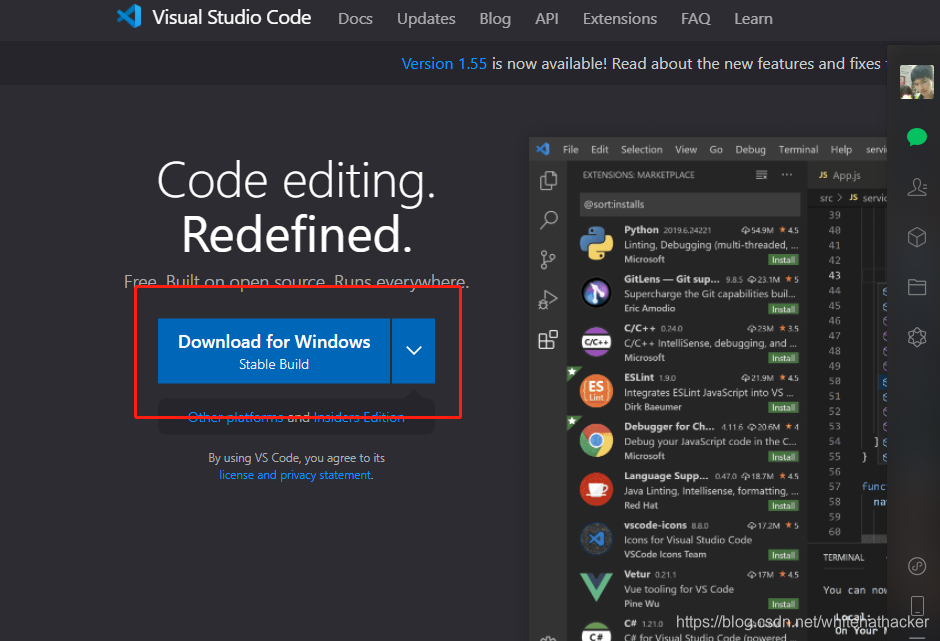Open the View menu

coord(686,149)
